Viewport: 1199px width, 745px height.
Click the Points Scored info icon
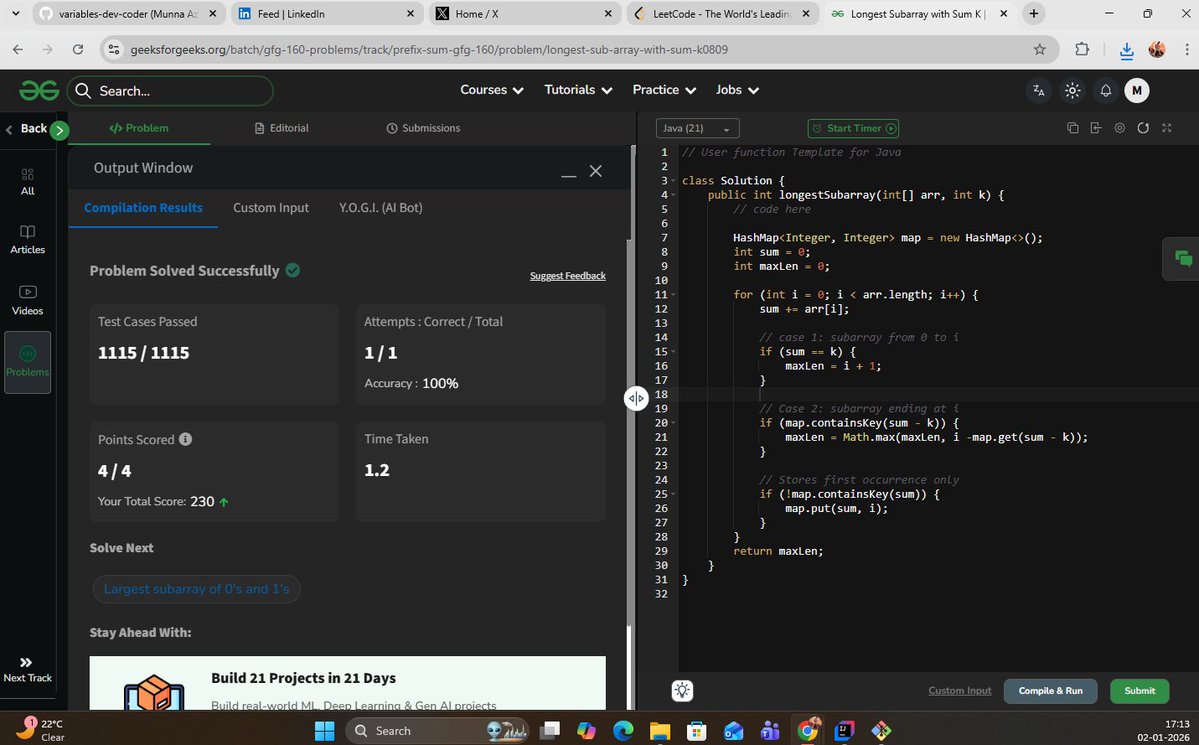tap(185, 439)
